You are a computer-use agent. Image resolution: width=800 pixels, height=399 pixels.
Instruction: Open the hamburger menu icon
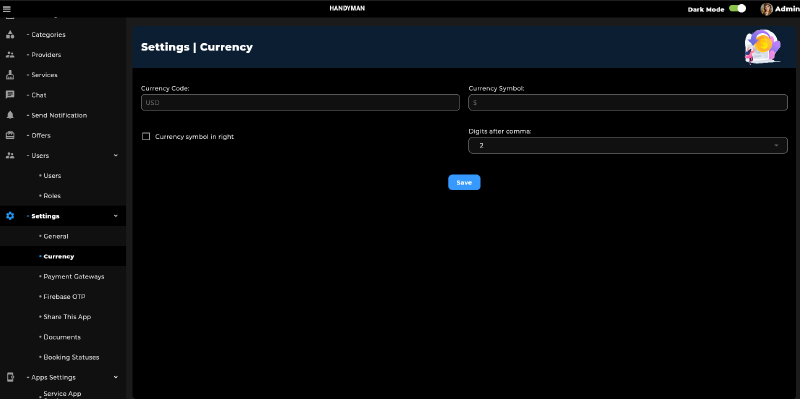[x=7, y=9]
